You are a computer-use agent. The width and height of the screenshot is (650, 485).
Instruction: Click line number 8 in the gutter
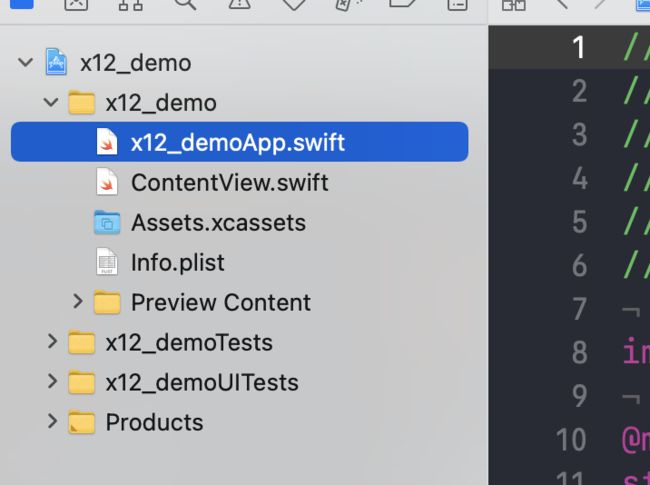580,352
